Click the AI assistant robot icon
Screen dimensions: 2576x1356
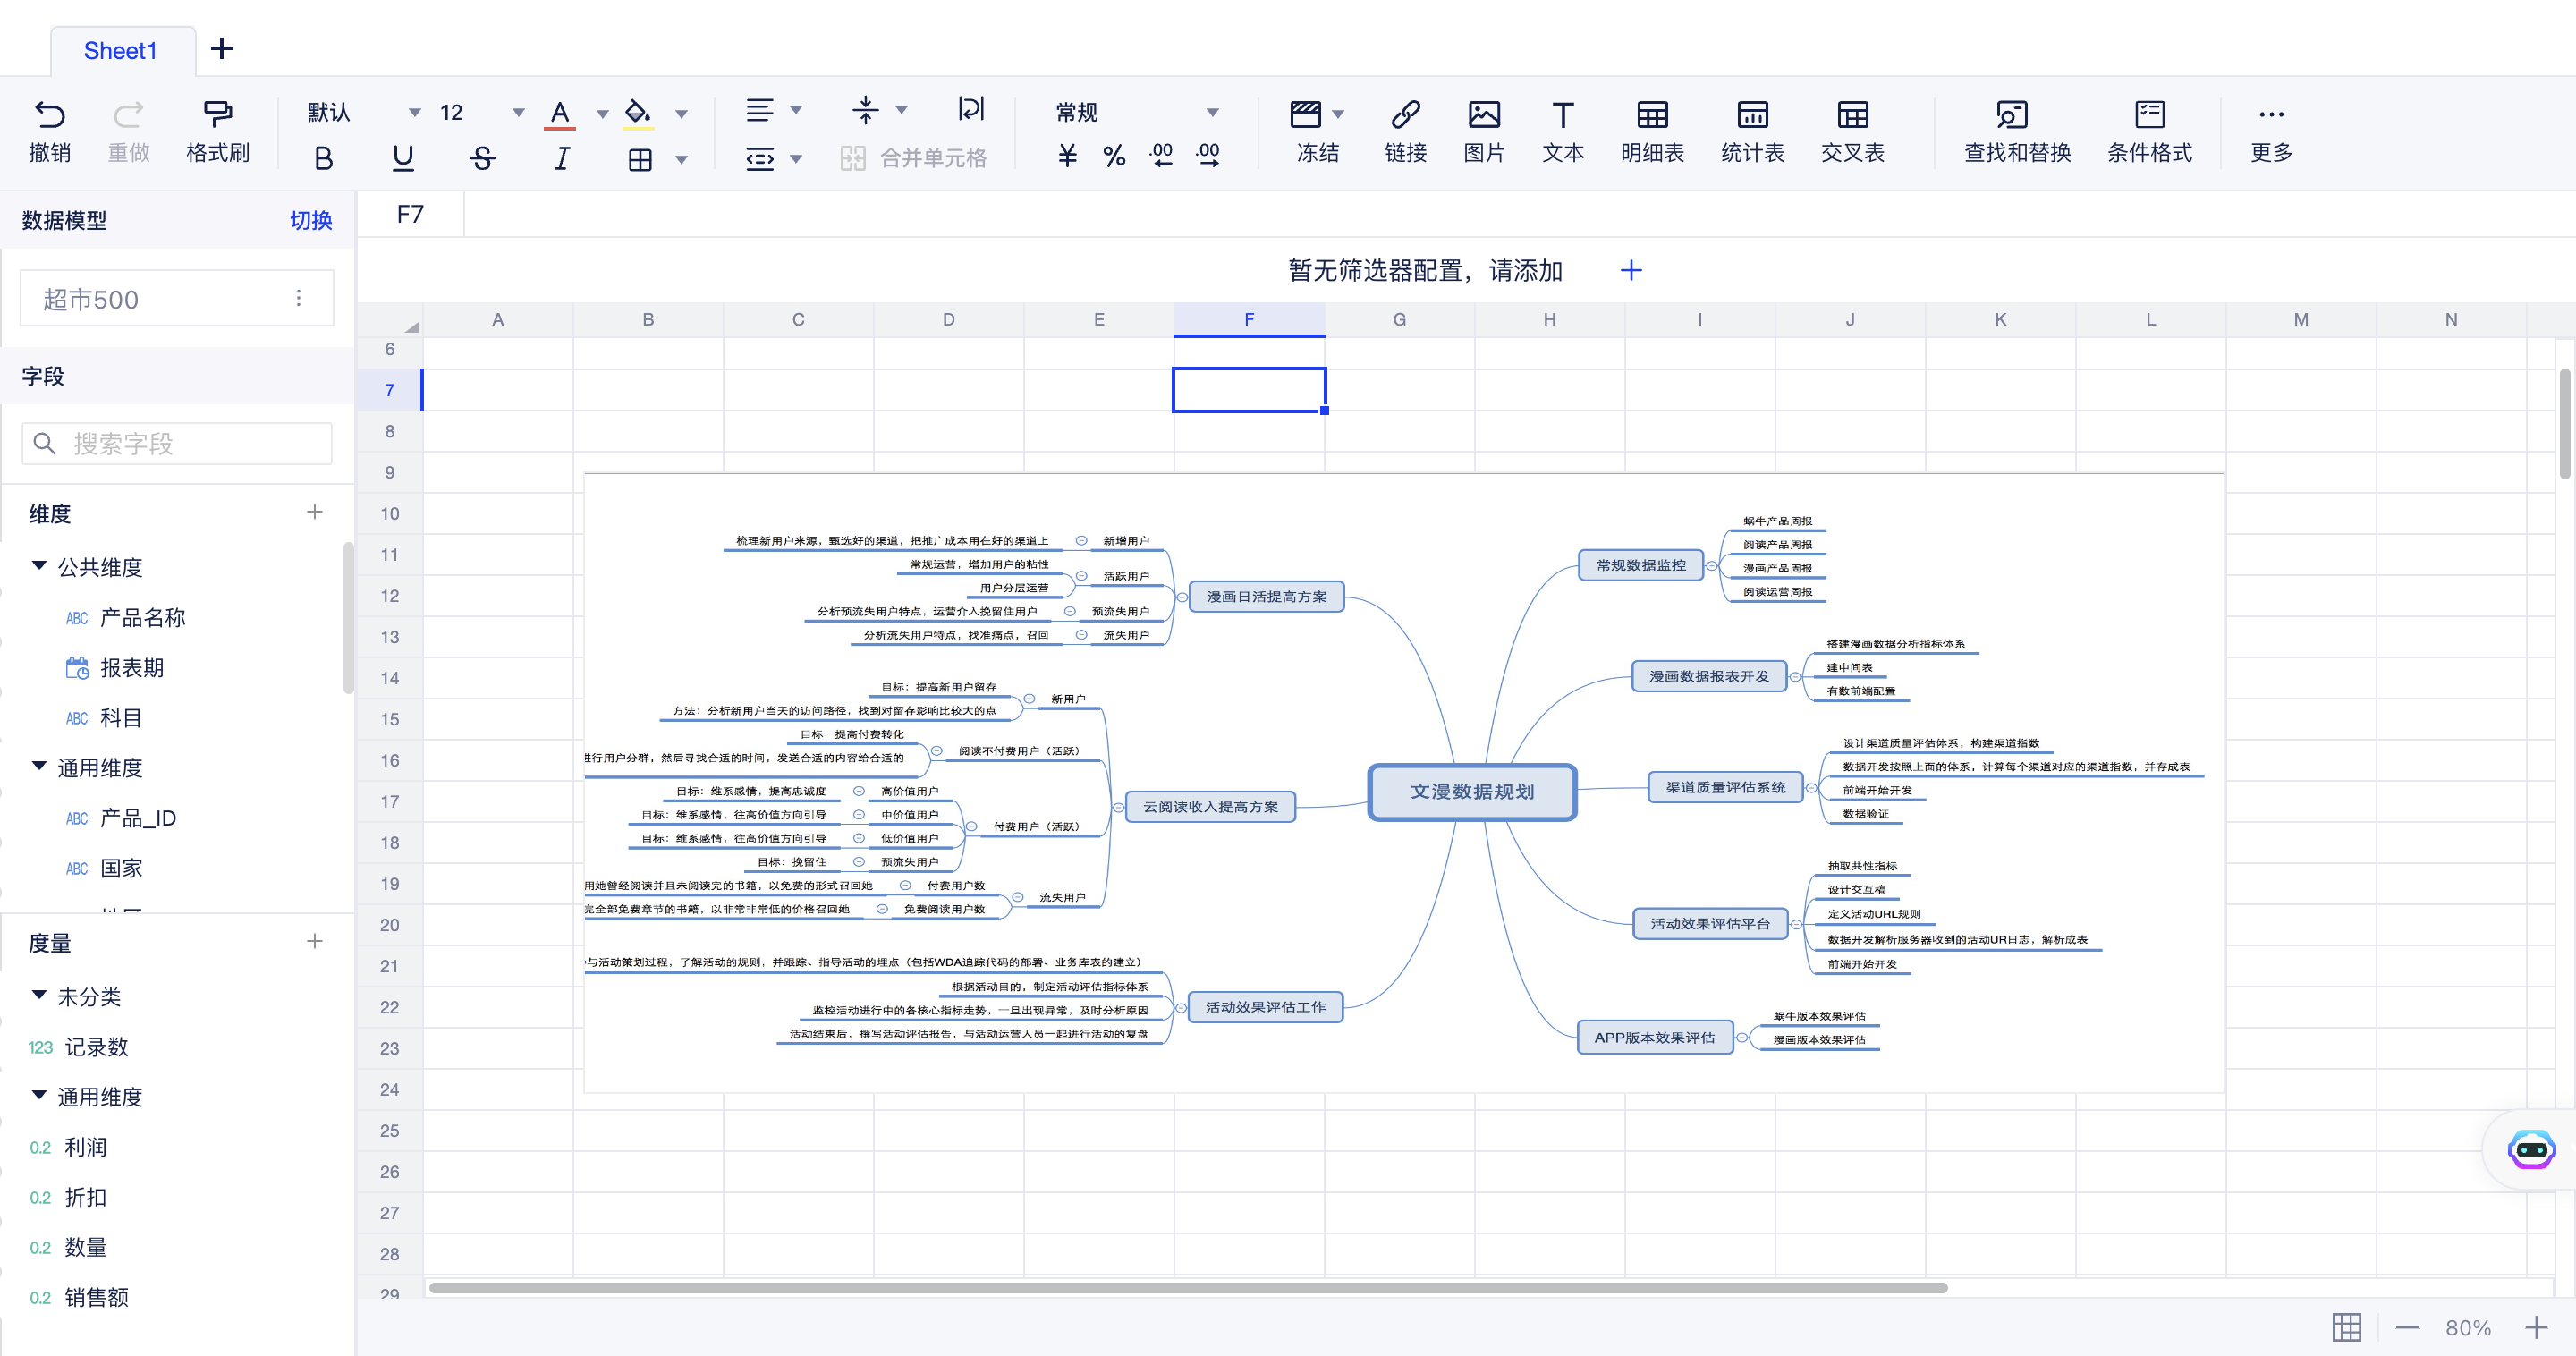[x=2531, y=1150]
